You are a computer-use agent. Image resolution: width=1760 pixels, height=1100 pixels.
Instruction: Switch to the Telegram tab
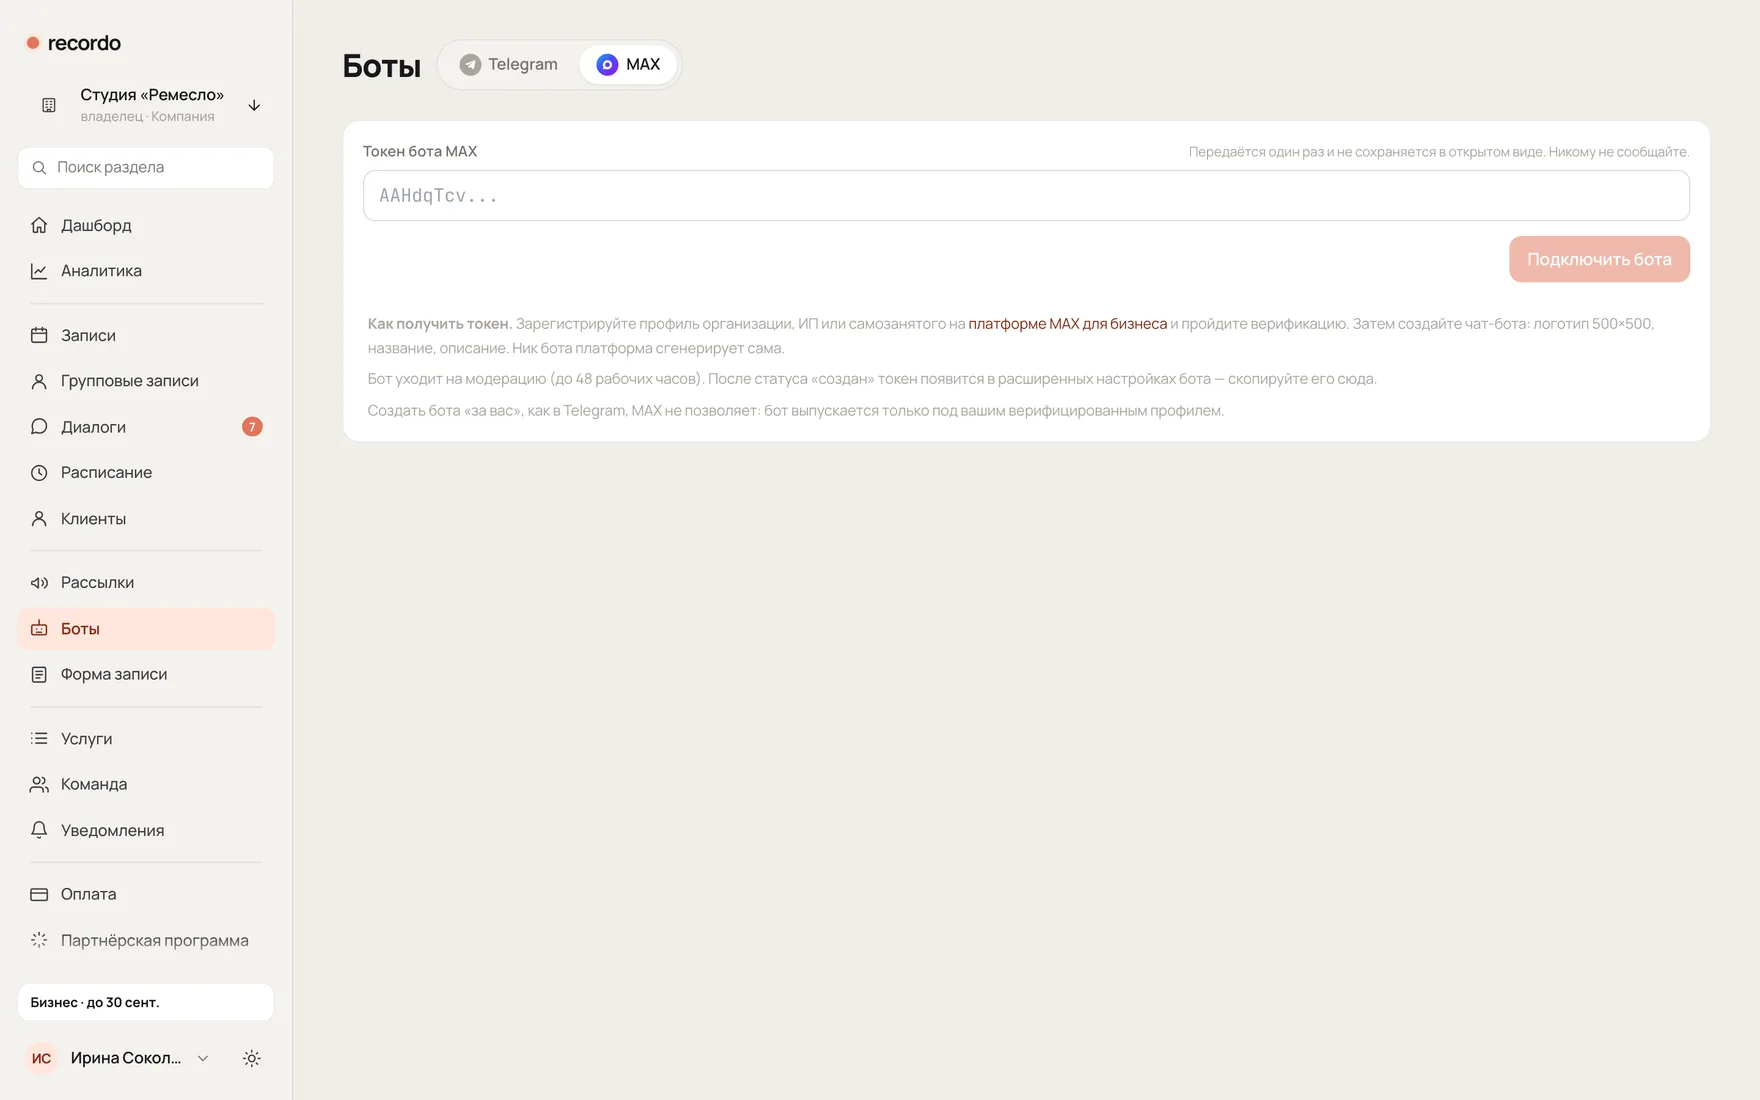(509, 65)
